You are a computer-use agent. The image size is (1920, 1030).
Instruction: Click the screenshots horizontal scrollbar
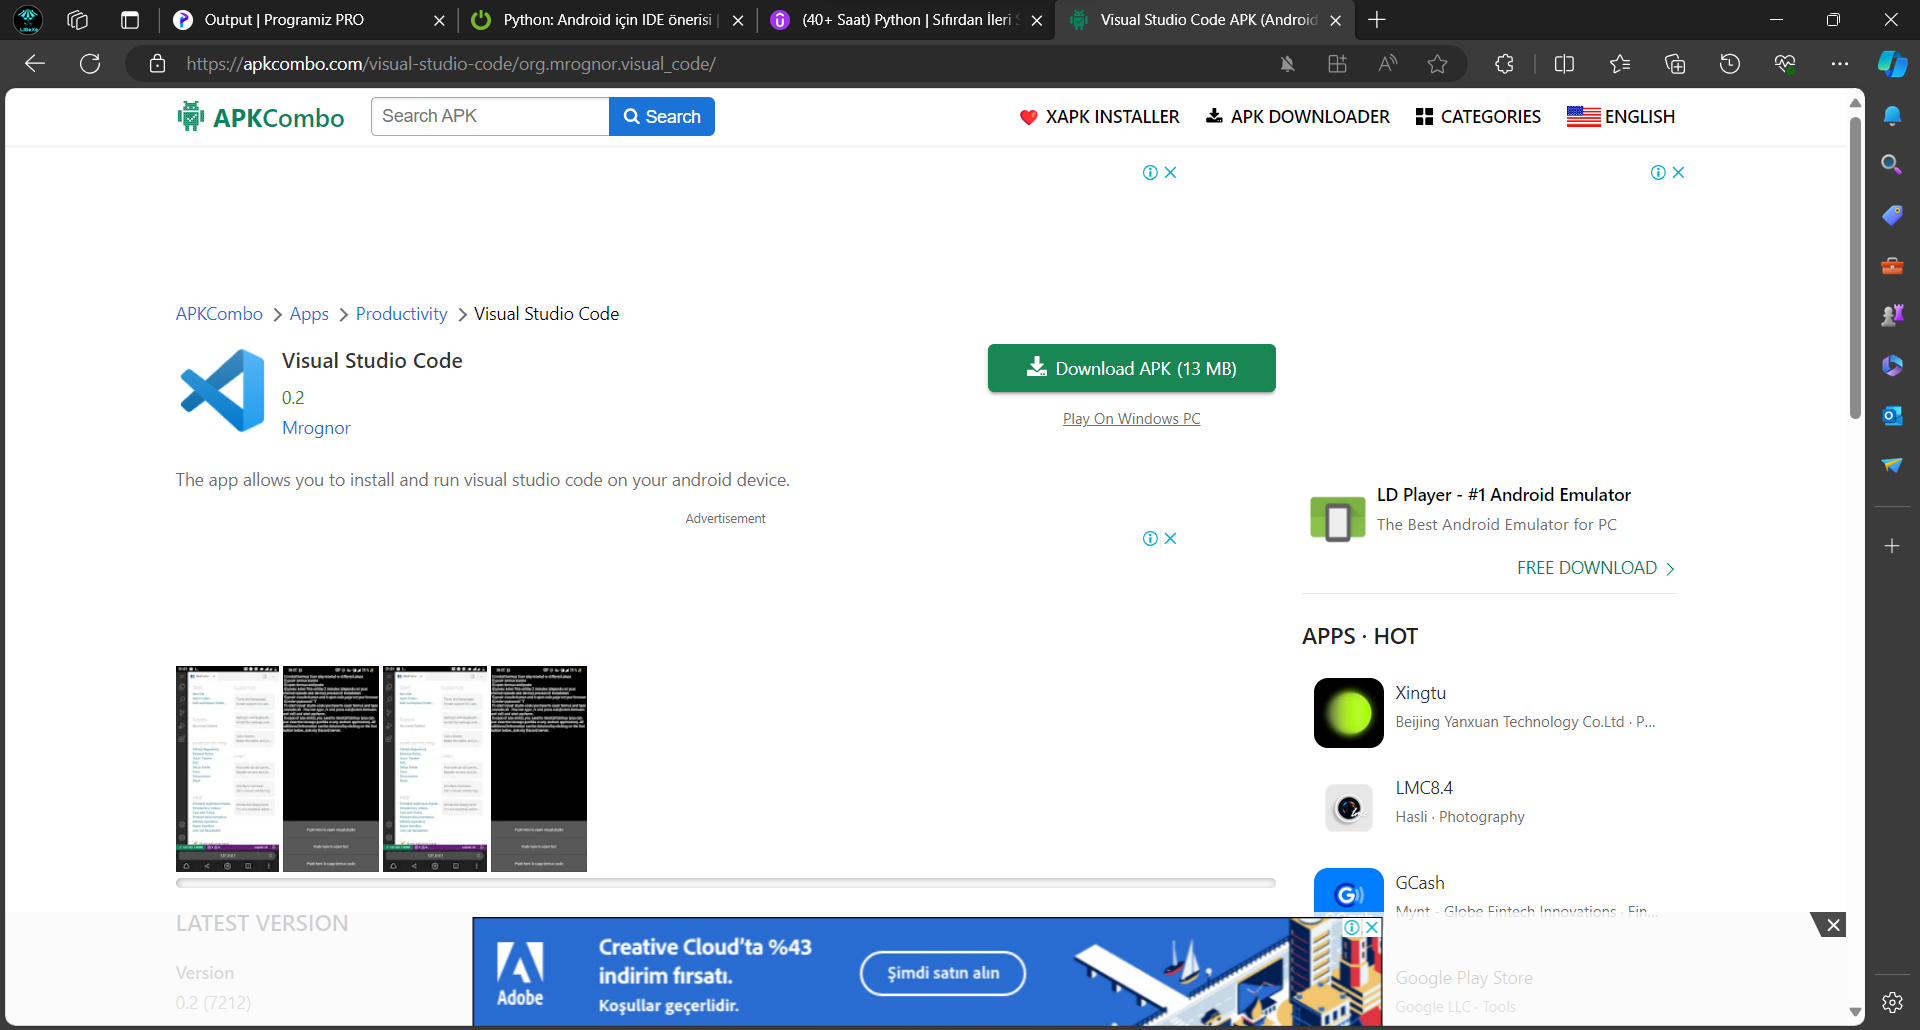click(726, 883)
